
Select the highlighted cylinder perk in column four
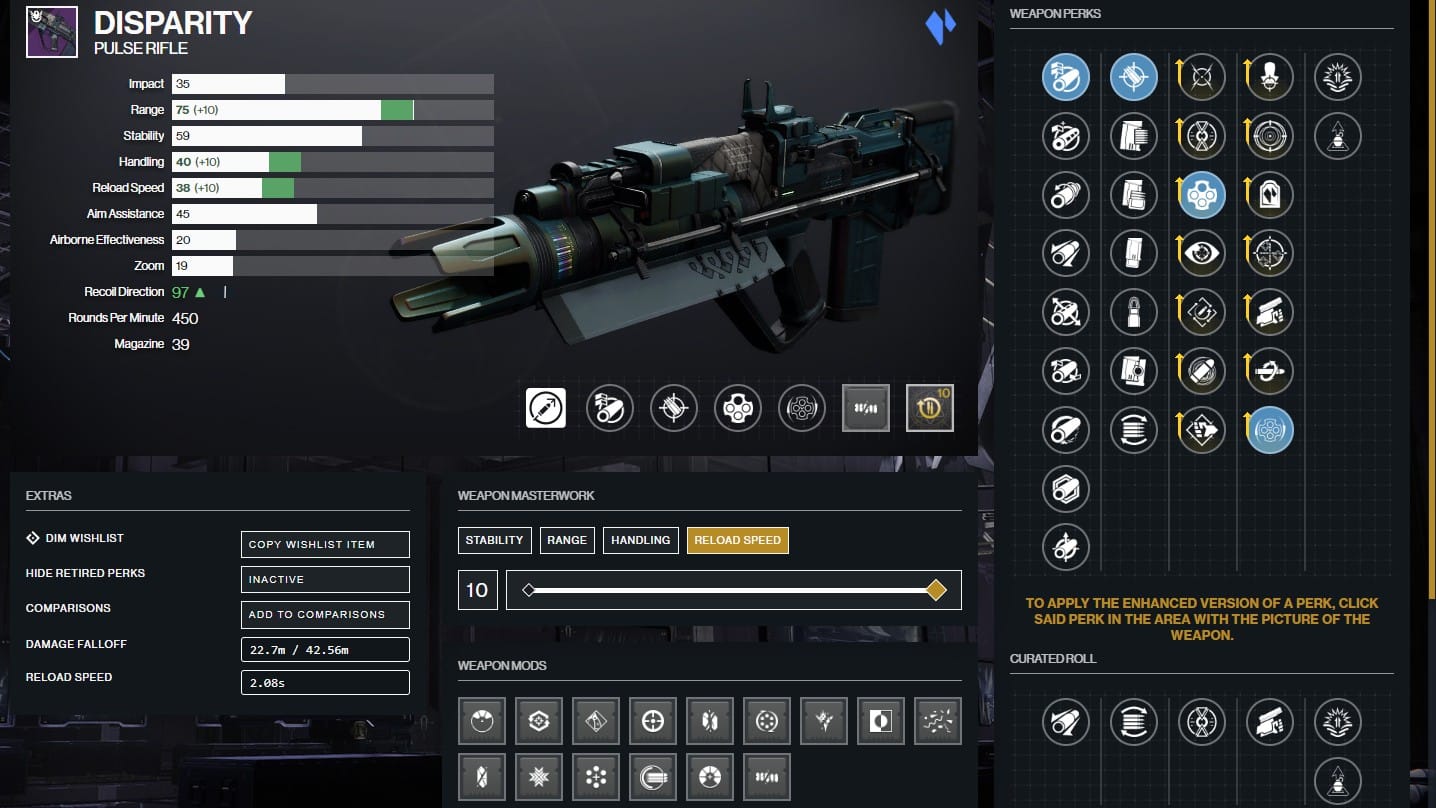[1270, 431]
